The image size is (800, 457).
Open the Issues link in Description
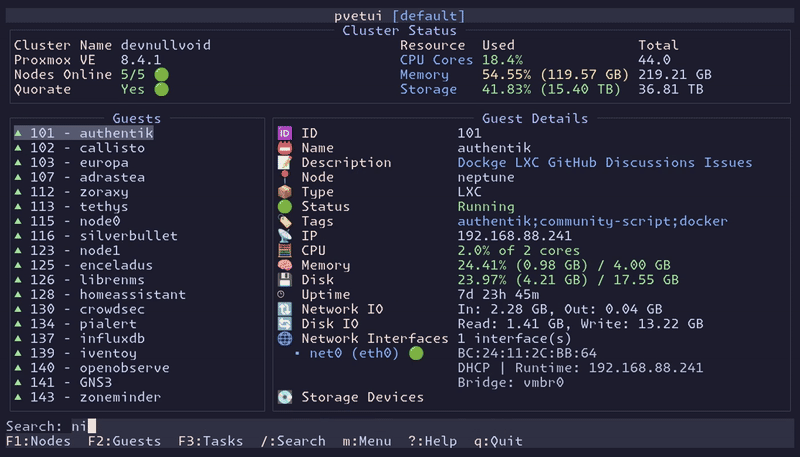pos(728,163)
